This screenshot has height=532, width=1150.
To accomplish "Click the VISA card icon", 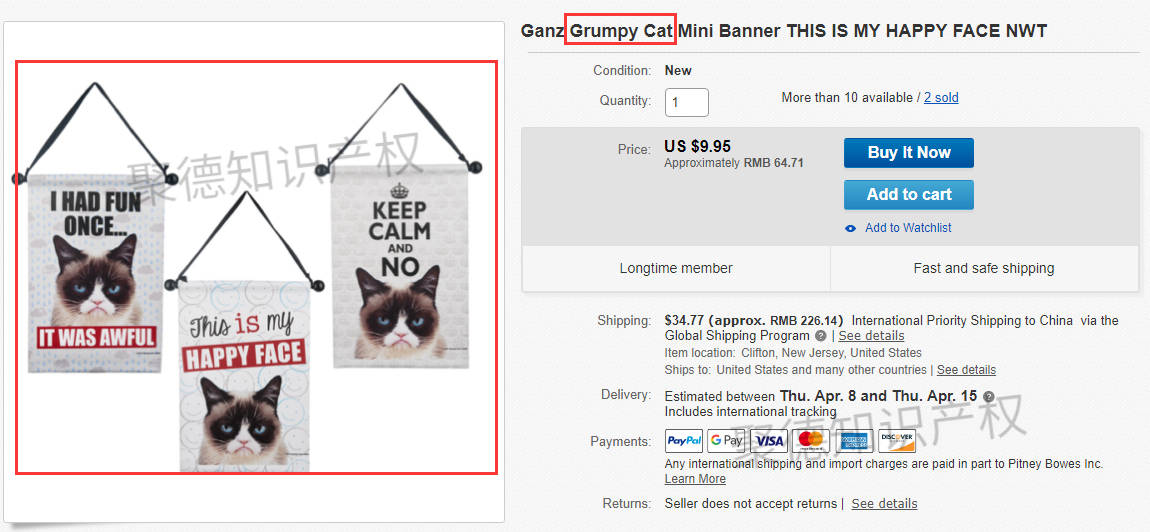I will click(x=769, y=441).
